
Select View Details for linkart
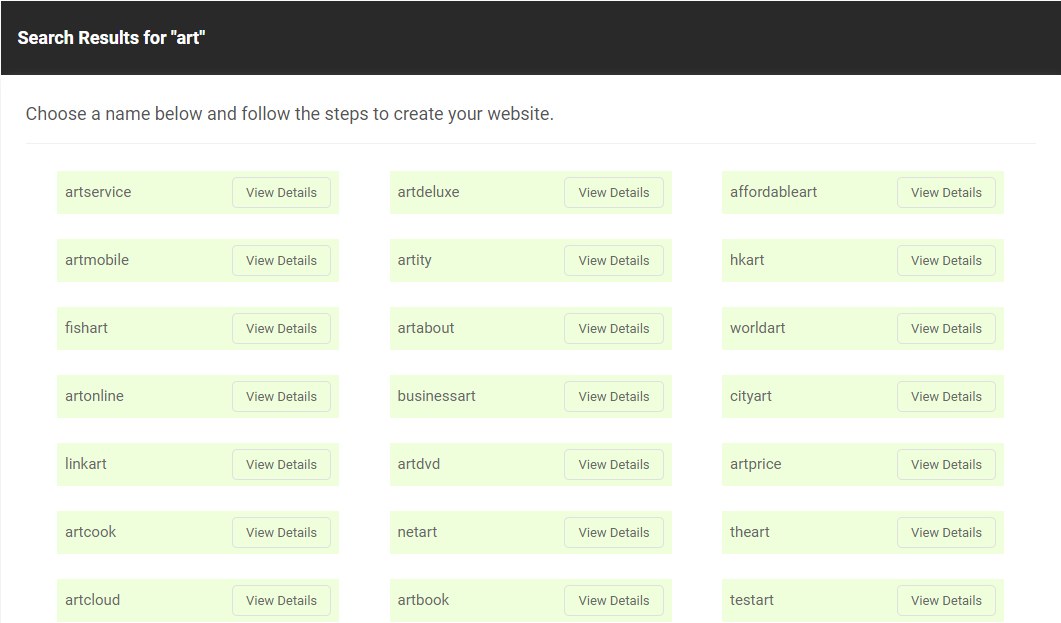(281, 465)
